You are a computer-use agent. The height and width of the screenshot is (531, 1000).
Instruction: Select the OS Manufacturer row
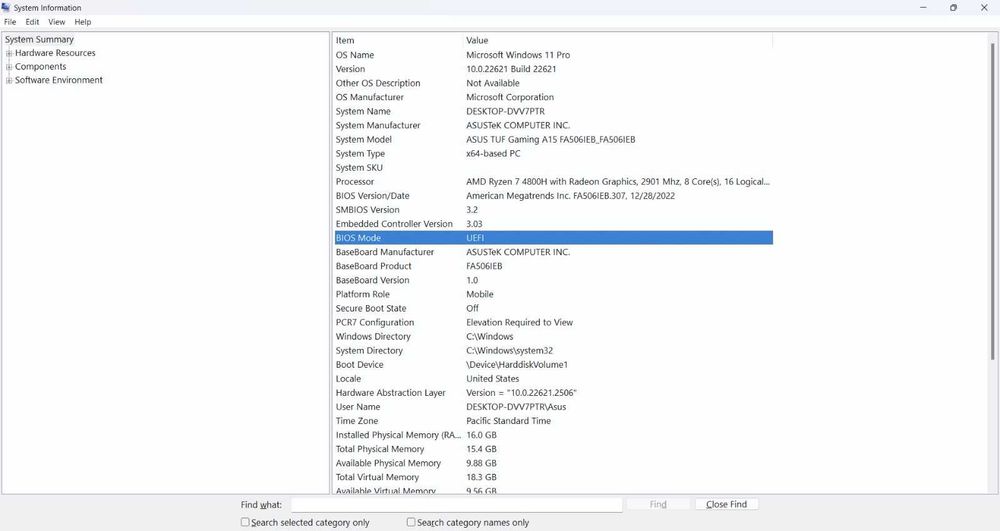tap(553, 98)
